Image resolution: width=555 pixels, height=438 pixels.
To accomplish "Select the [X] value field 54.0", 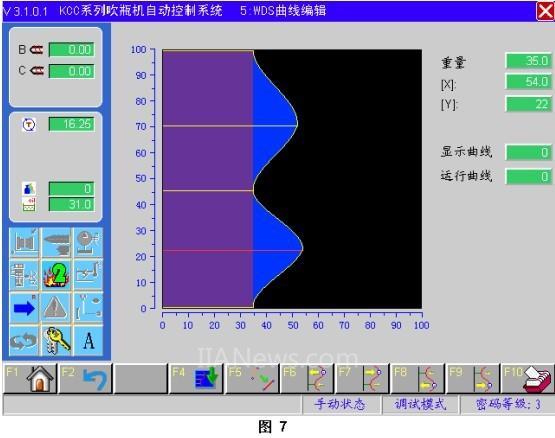I will (528, 82).
